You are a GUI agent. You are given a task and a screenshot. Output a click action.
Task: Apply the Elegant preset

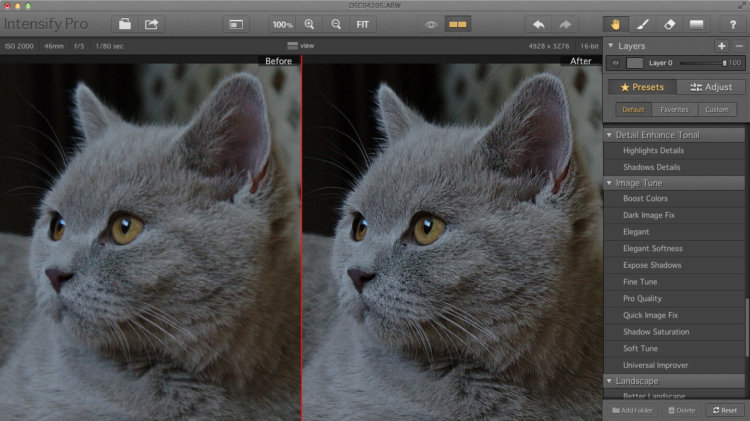[674, 232]
